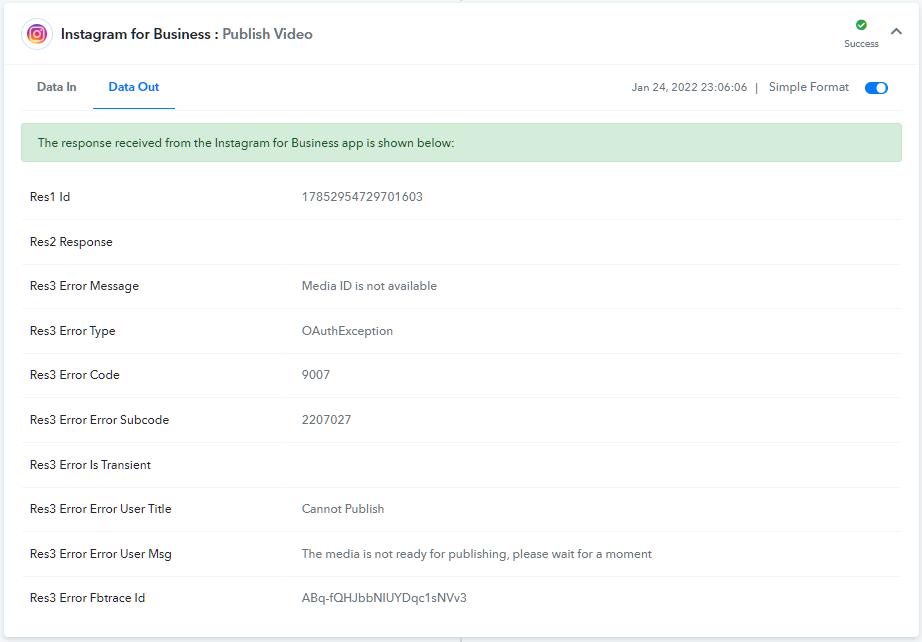Select the 'Cannot Publish' value
The width and height of the screenshot is (922, 642).
pos(343,509)
